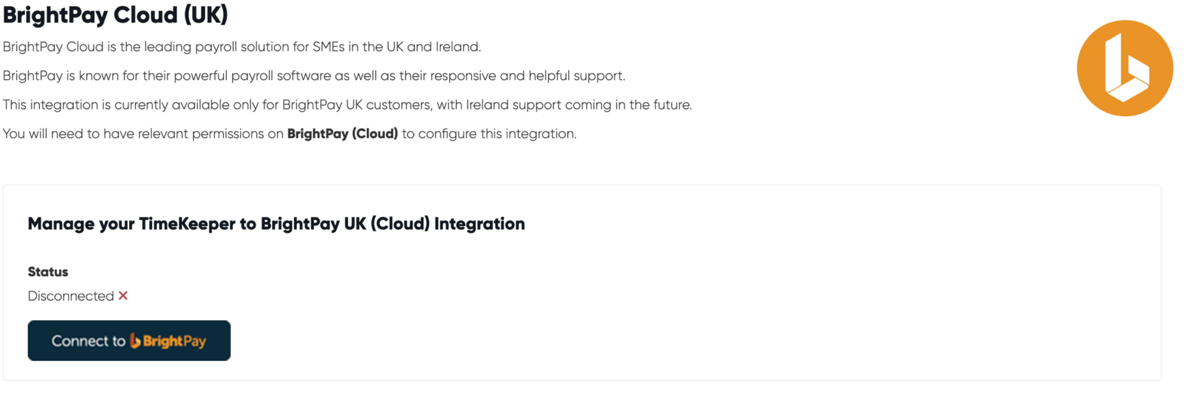This screenshot has width=1190, height=402.
Task: Click the red X disconnected icon
Action: click(x=123, y=296)
